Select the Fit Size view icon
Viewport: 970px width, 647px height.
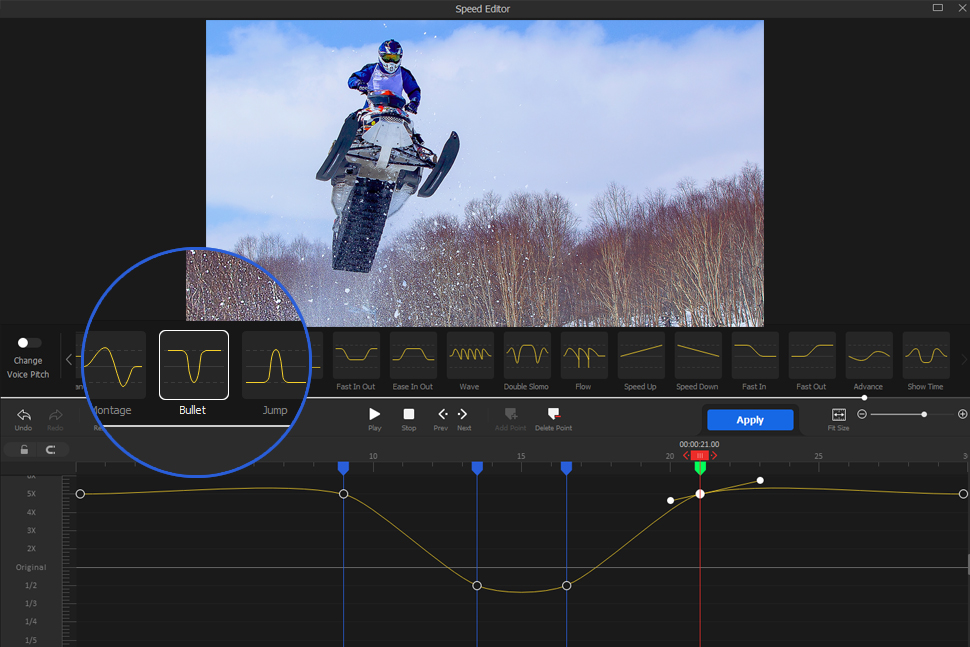(838, 413)
